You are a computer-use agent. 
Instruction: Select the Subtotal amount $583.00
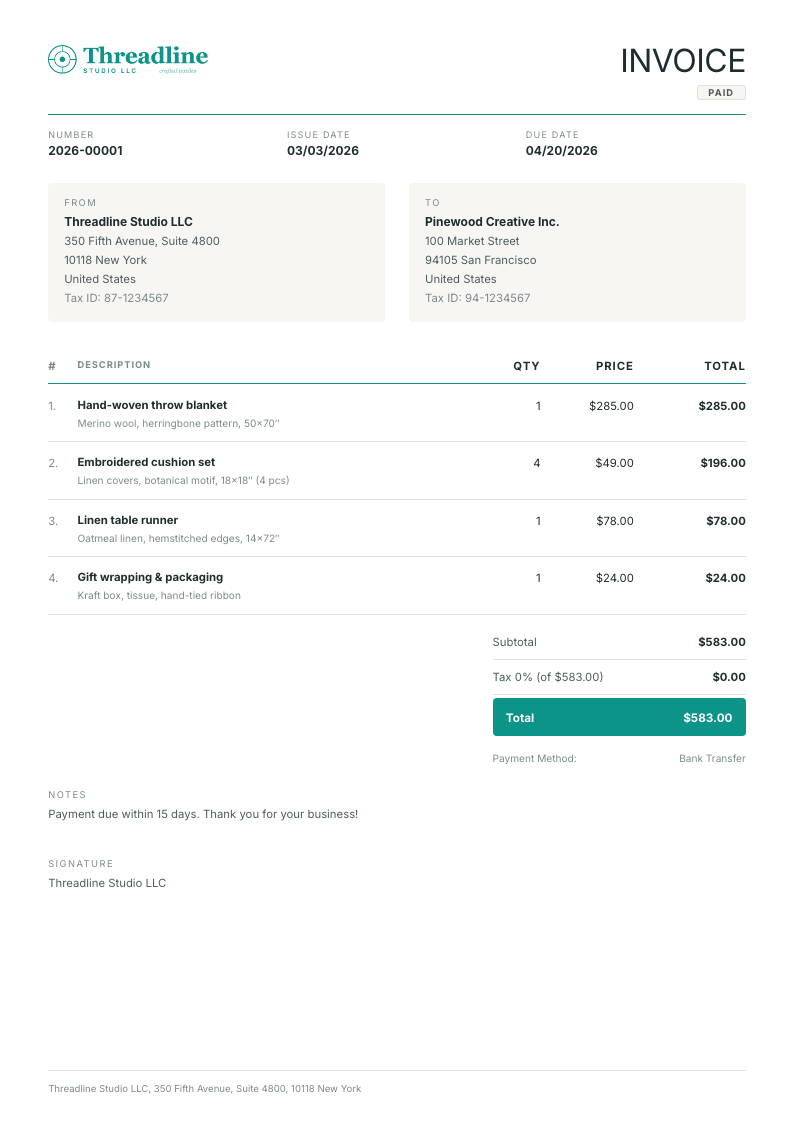pos(722,642)
